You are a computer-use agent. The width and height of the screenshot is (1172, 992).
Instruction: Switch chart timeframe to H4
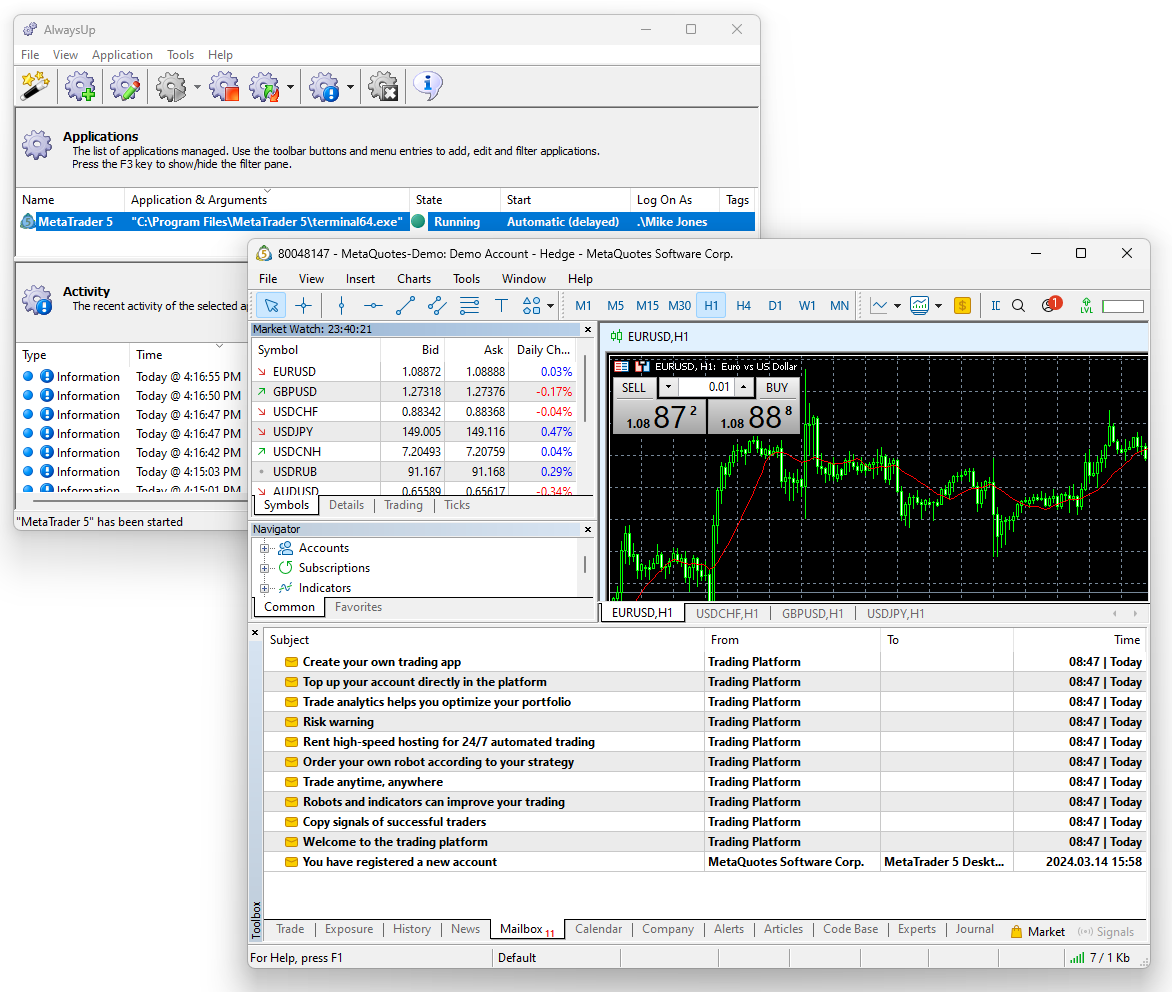[x=743, y=305]
